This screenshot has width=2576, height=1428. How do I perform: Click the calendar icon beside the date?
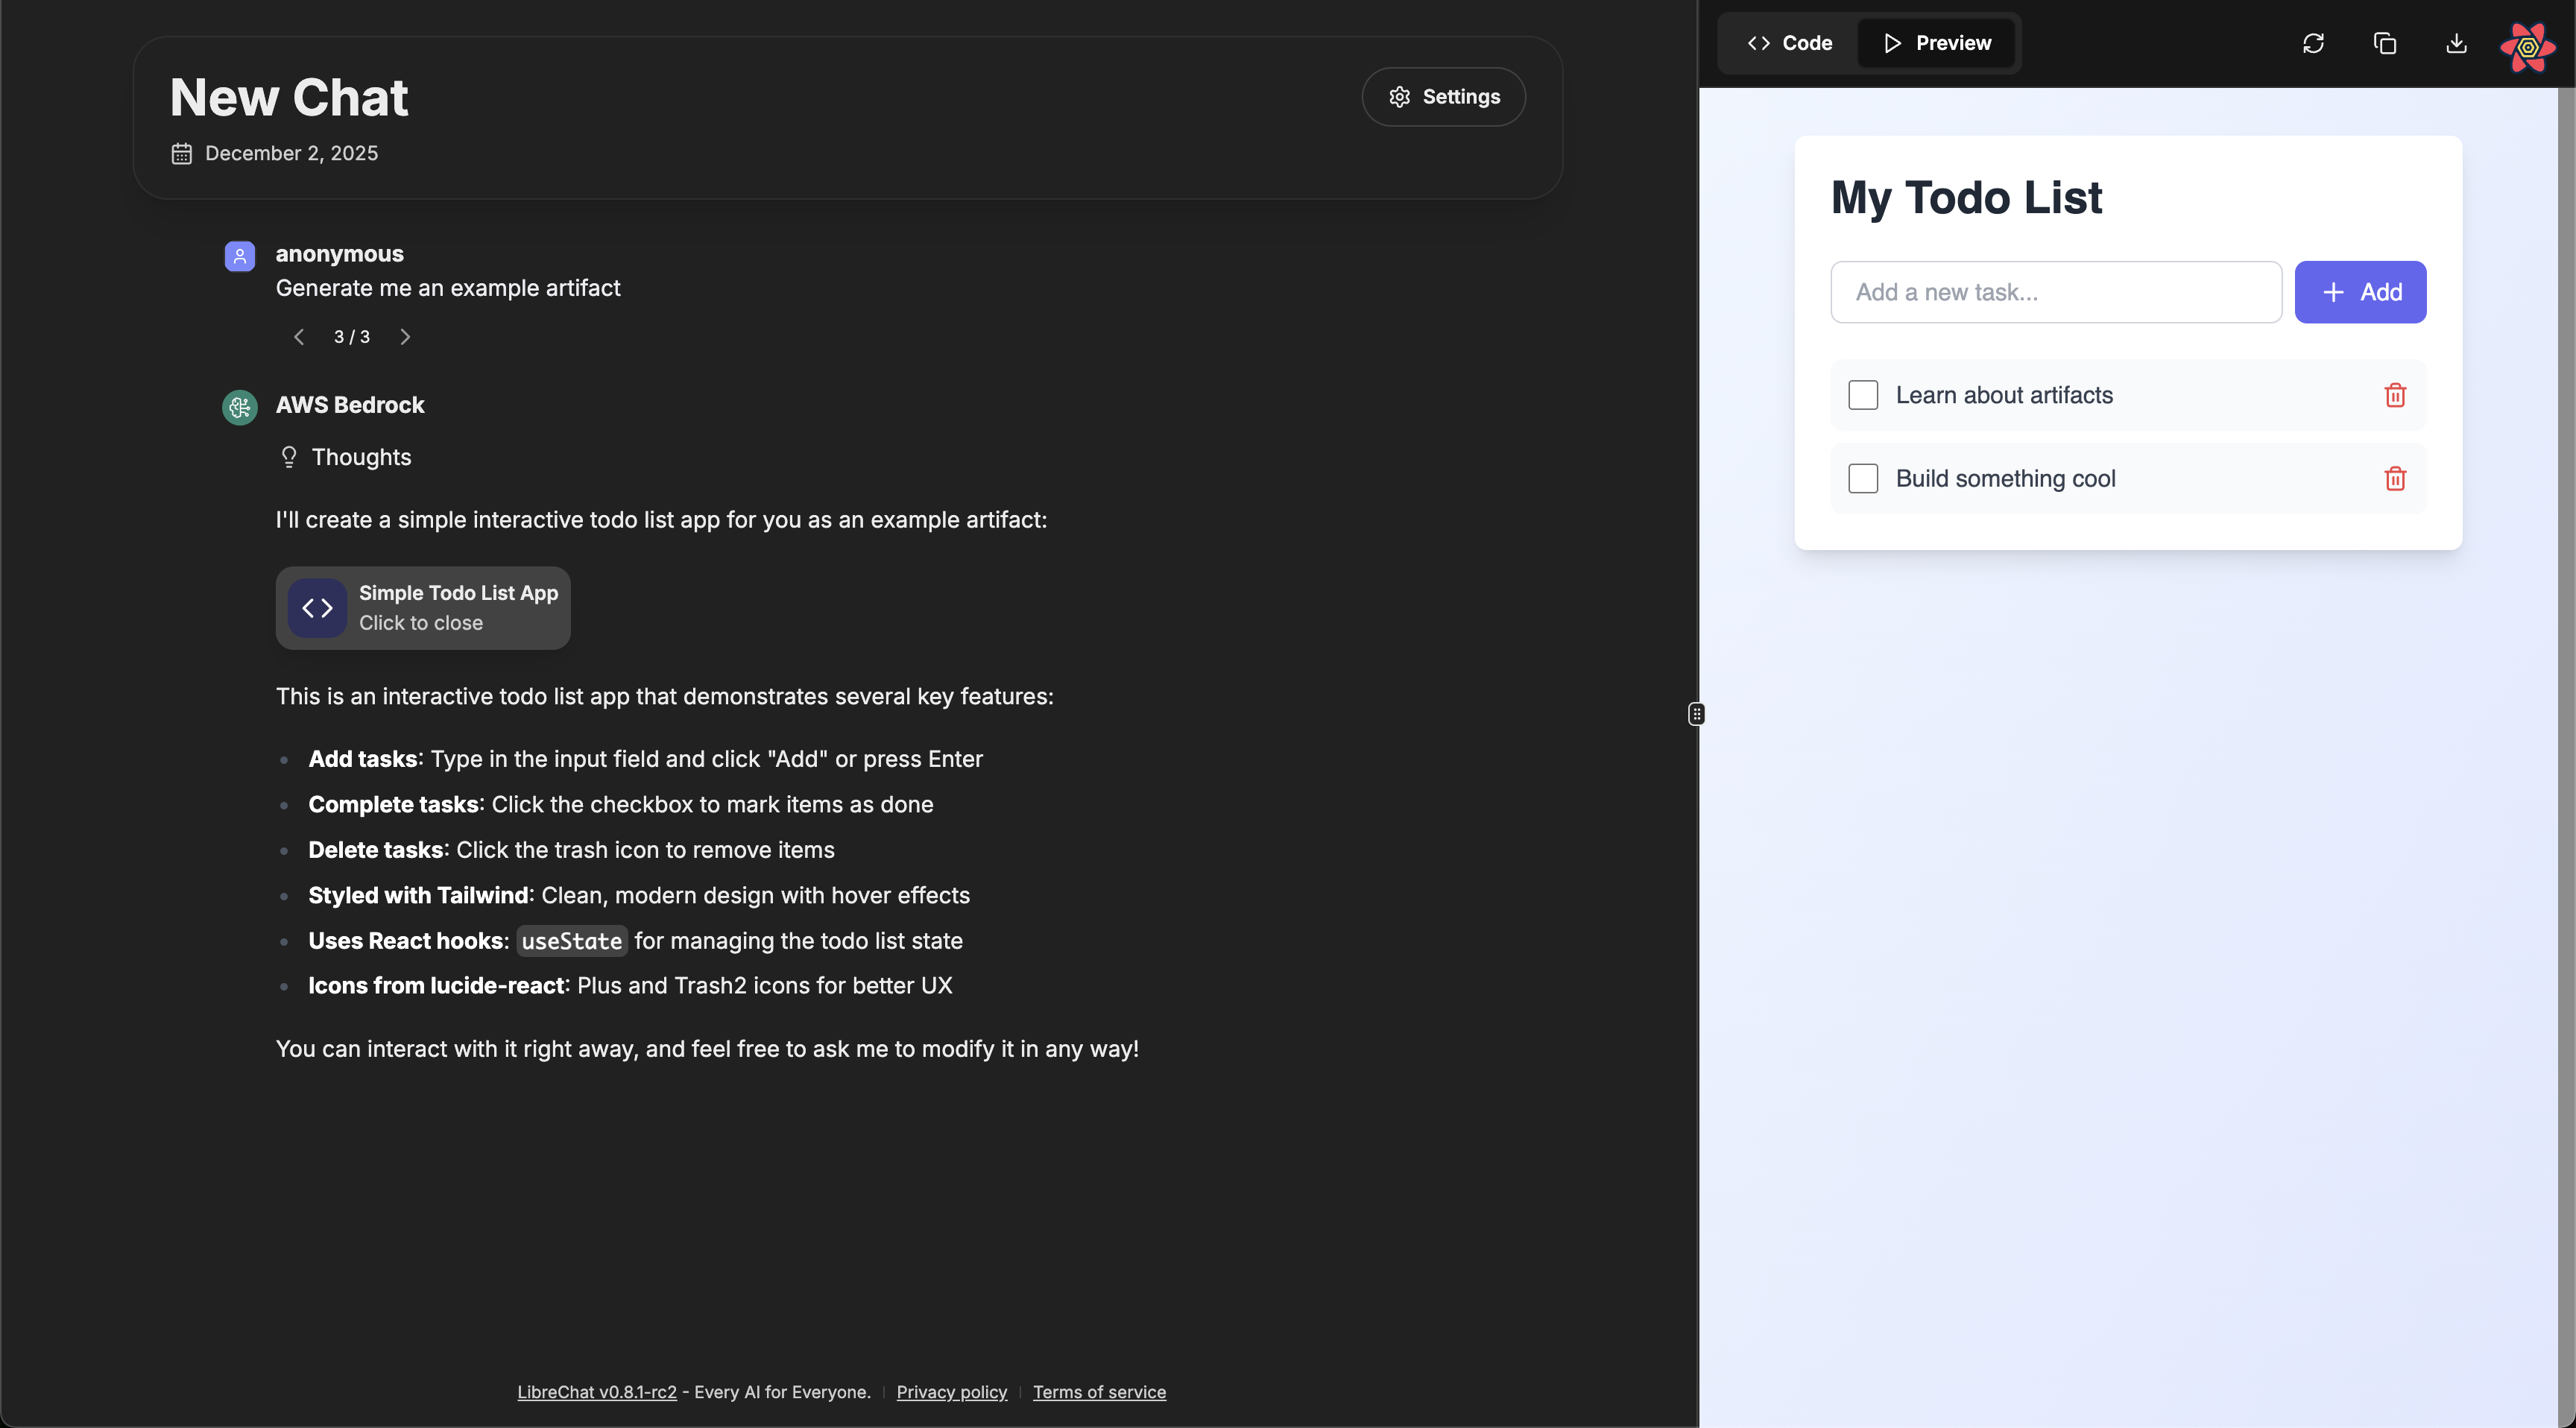pos(181,154)
